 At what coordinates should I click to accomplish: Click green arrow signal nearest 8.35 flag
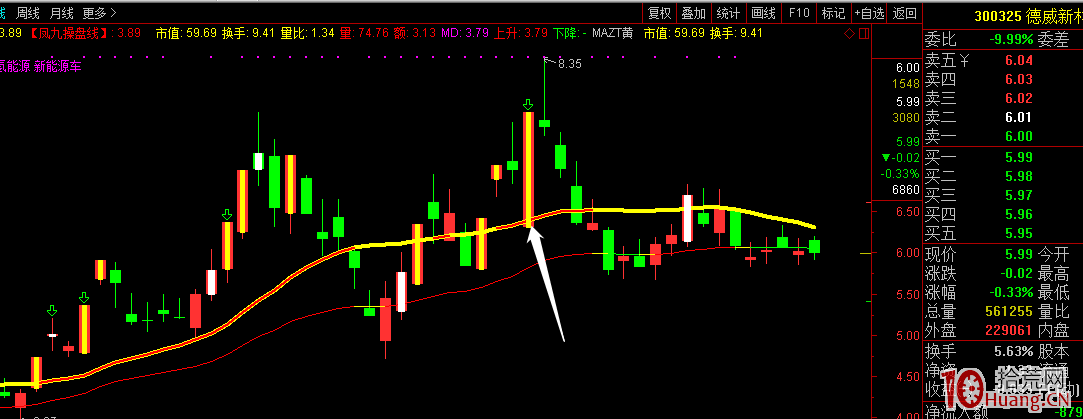pos(528,104)
